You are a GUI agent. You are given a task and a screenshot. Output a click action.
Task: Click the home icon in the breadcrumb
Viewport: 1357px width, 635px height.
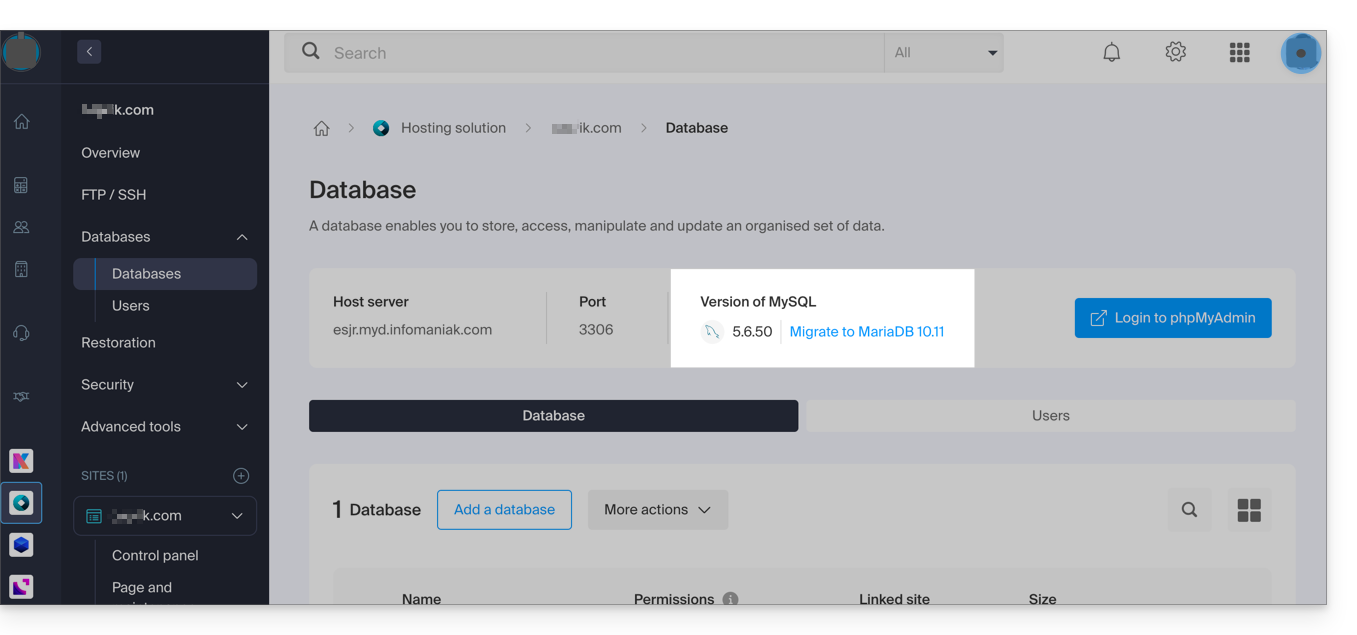tap(321, 128)
